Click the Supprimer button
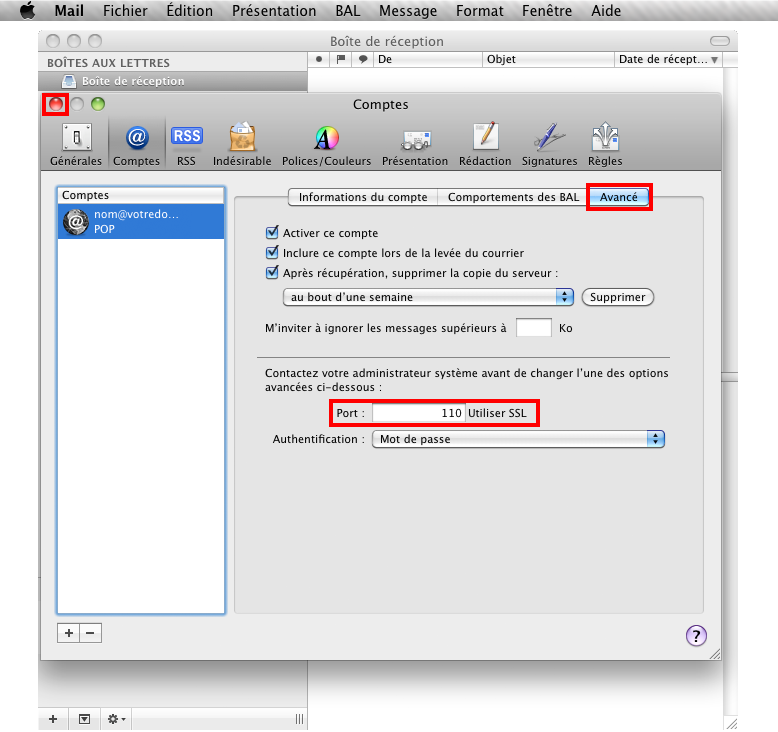Image resolution: width=778 pixels, height=732 pixels. [617, 297]
